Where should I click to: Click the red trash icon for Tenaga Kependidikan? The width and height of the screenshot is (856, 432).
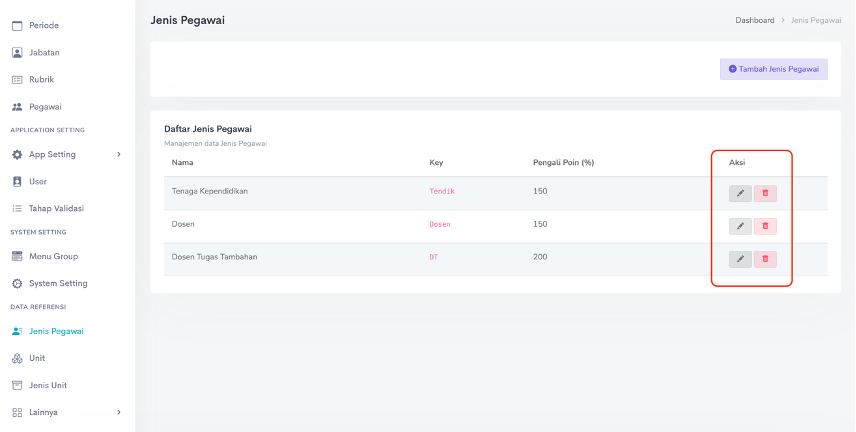coord(765,194)
